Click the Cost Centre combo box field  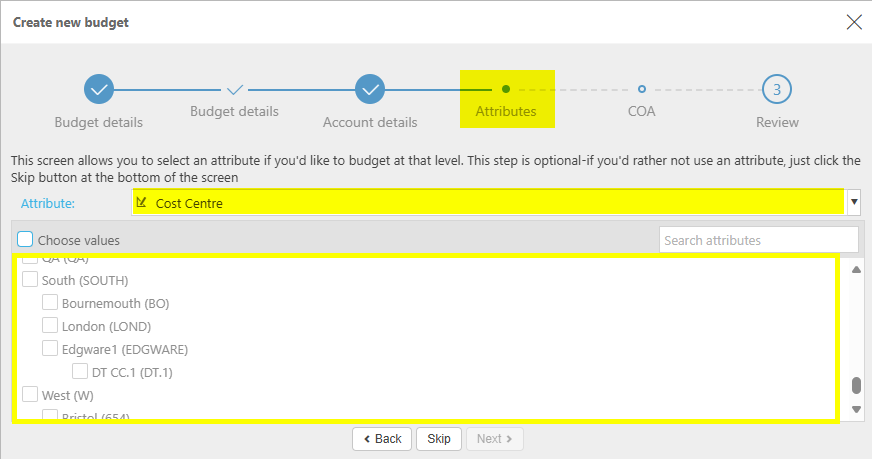(490, 203)
